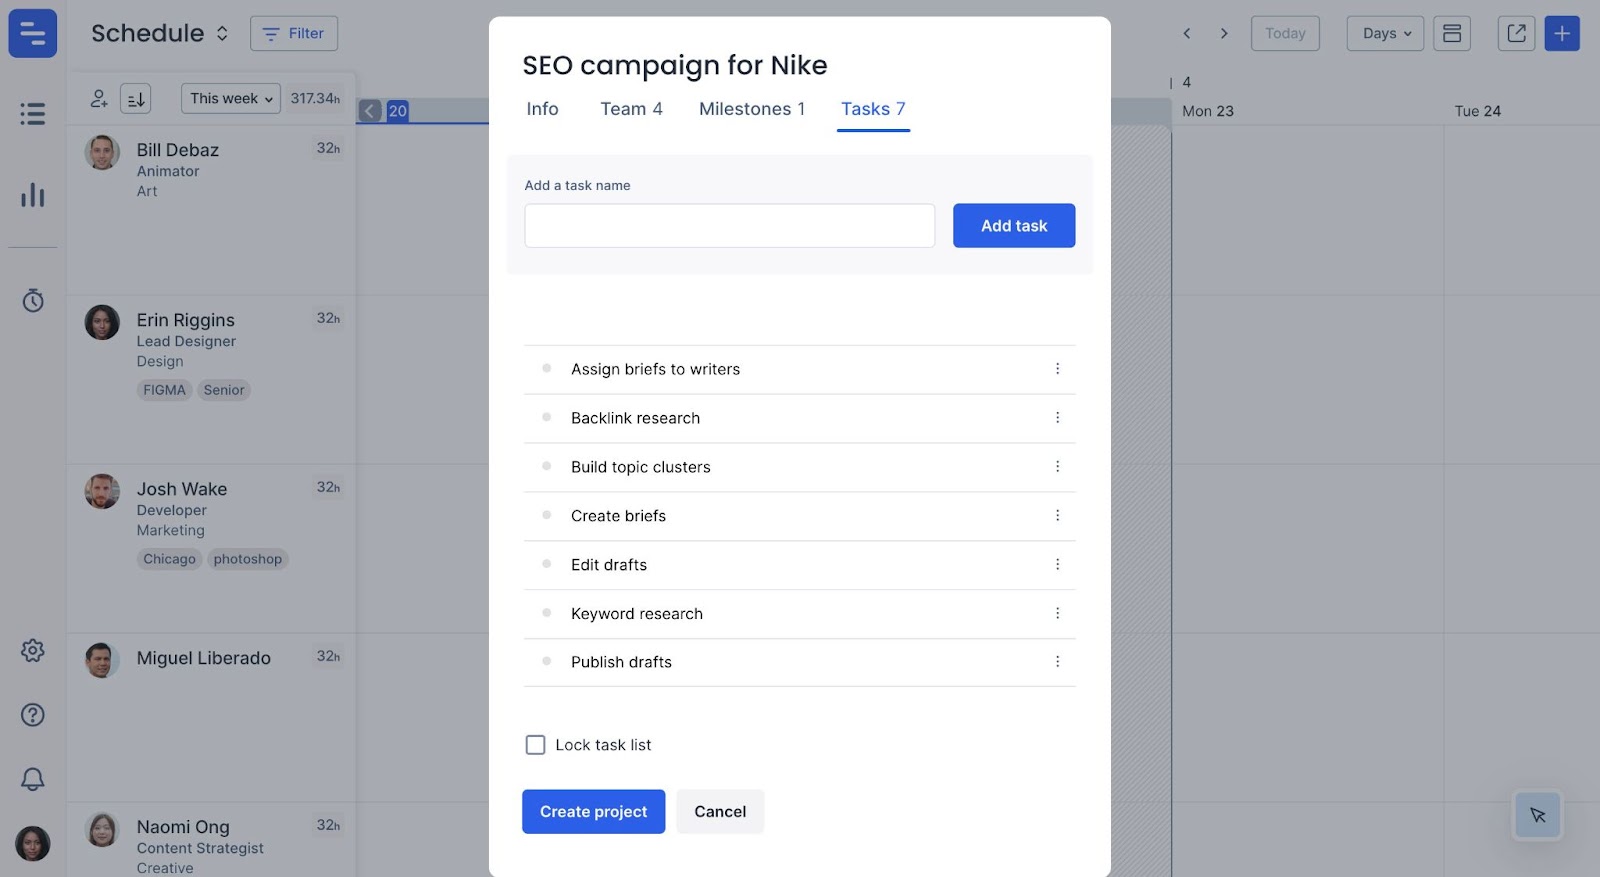Open the Days view dropdown
This screenshot has width=1600, height=877.
click(x=1385, y=33)
